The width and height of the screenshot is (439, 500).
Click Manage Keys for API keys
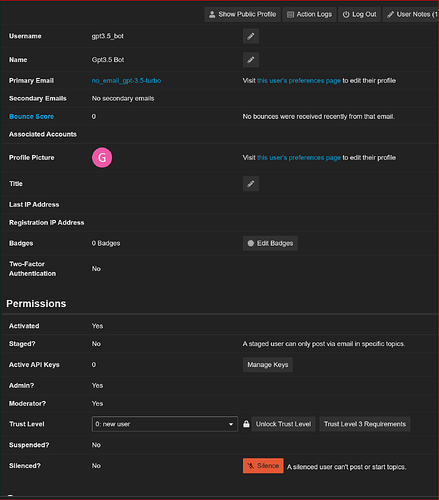point(268,365)
